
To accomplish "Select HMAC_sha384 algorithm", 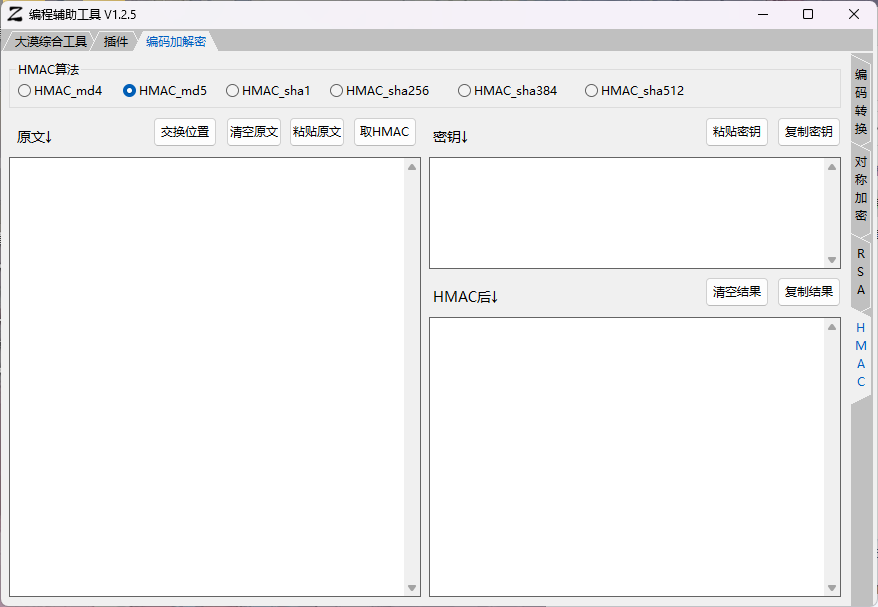I will pyautogui.click(x=465, y=91).
